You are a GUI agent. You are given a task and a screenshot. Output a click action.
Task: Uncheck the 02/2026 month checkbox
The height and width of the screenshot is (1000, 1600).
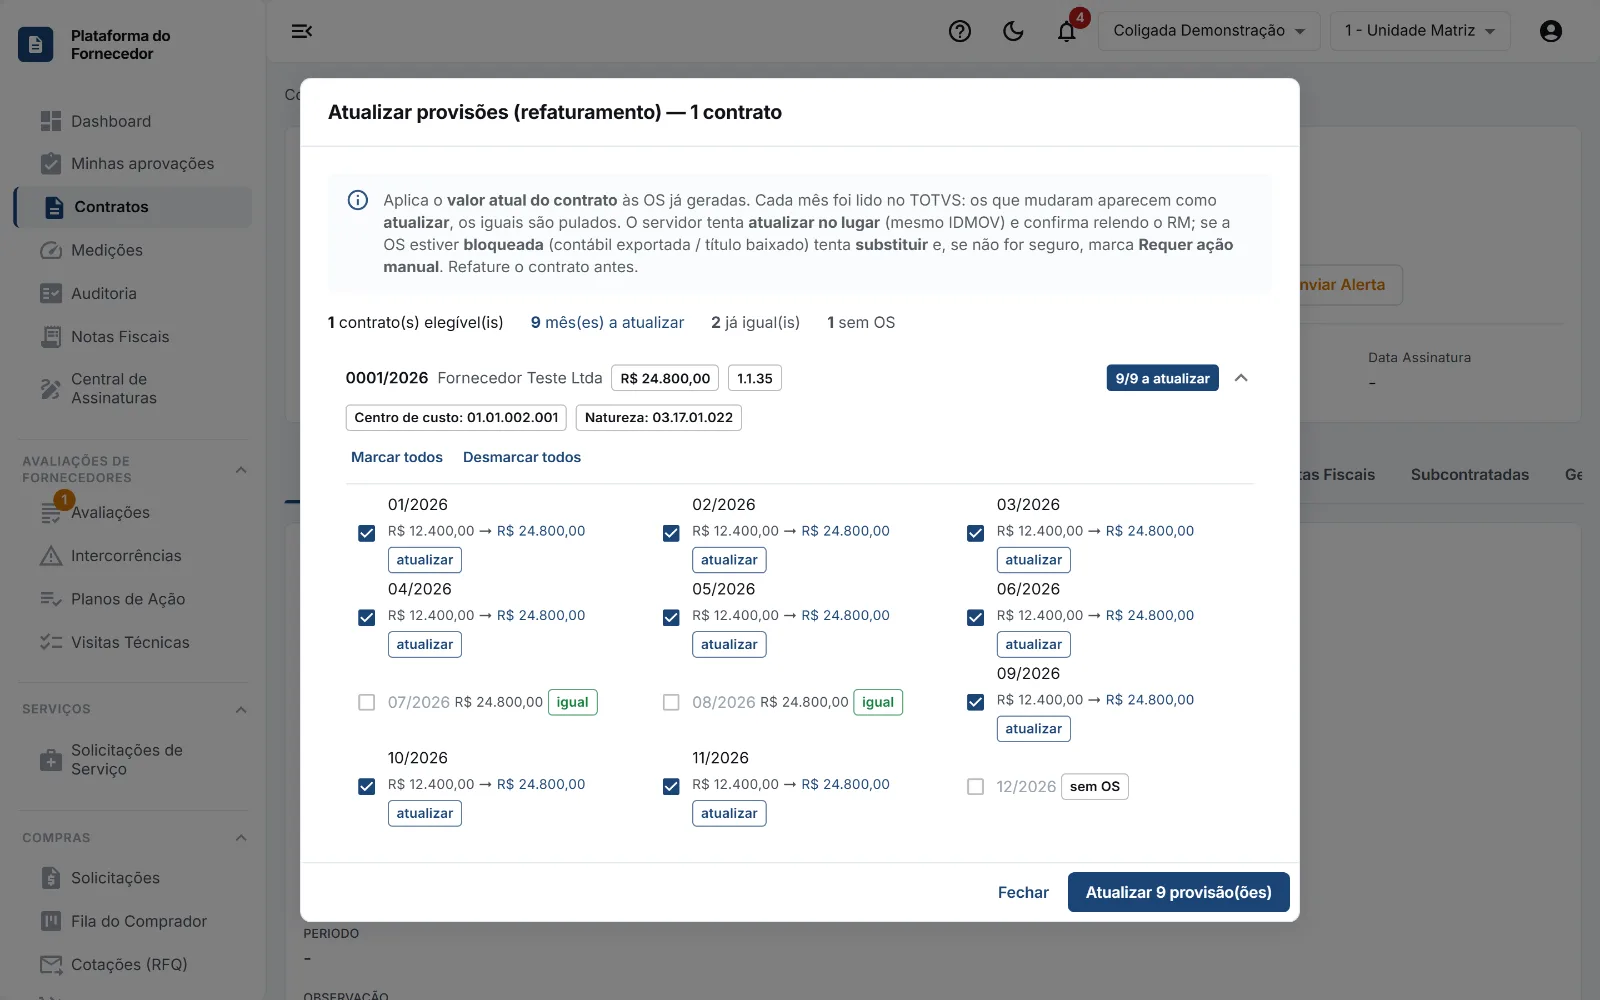671,533
